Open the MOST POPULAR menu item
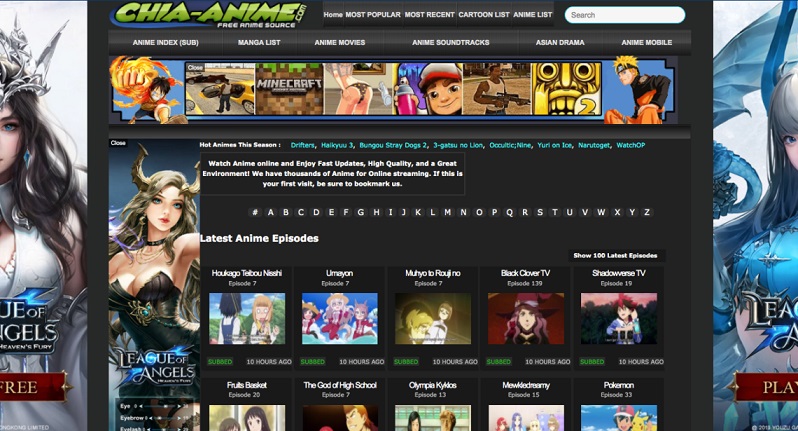 click(x=373, y=15)
